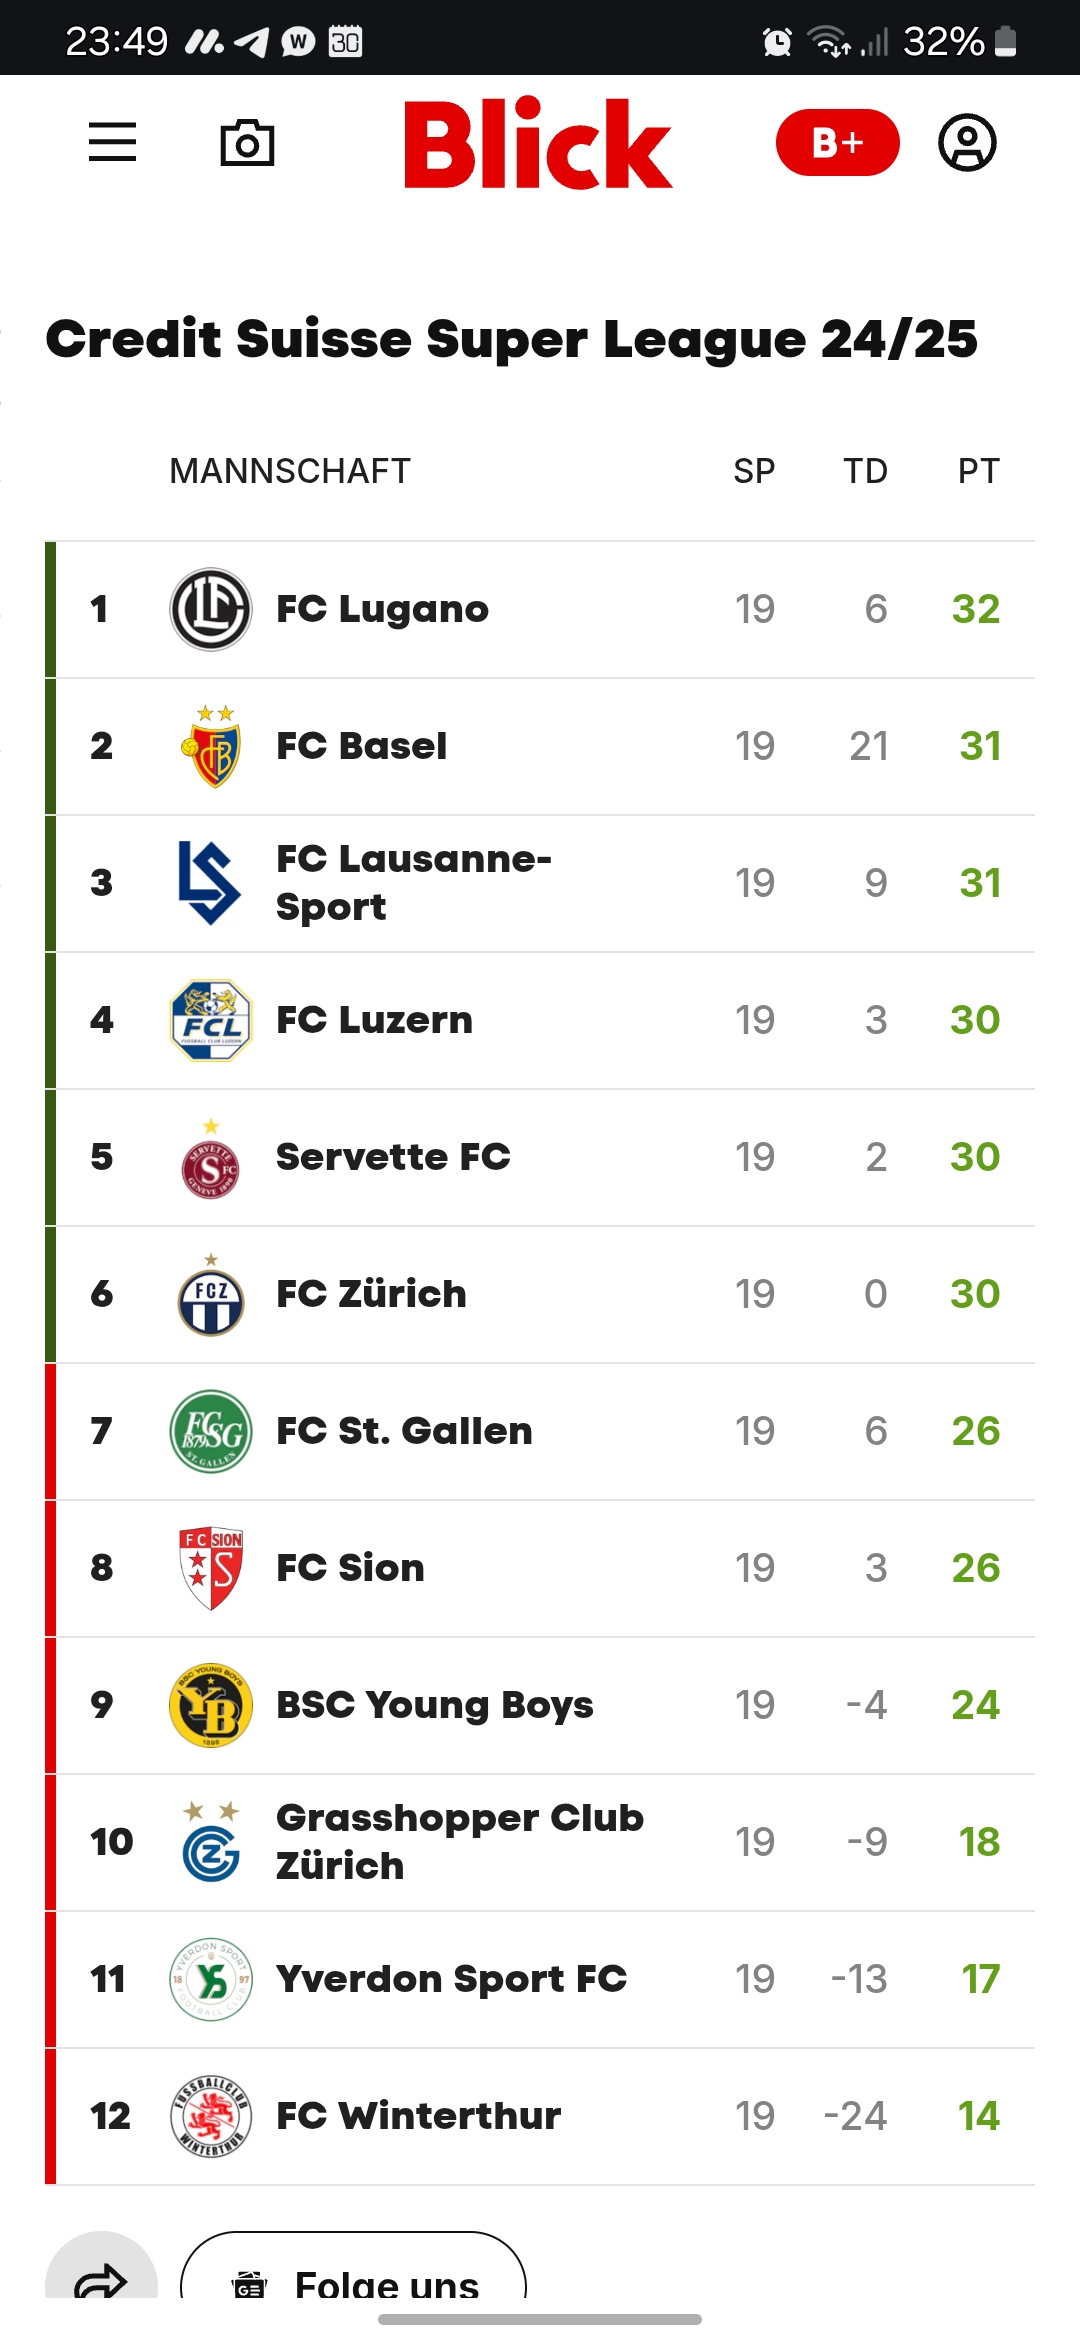Tap the FC Winterthur club crest

coord(211,2116)
